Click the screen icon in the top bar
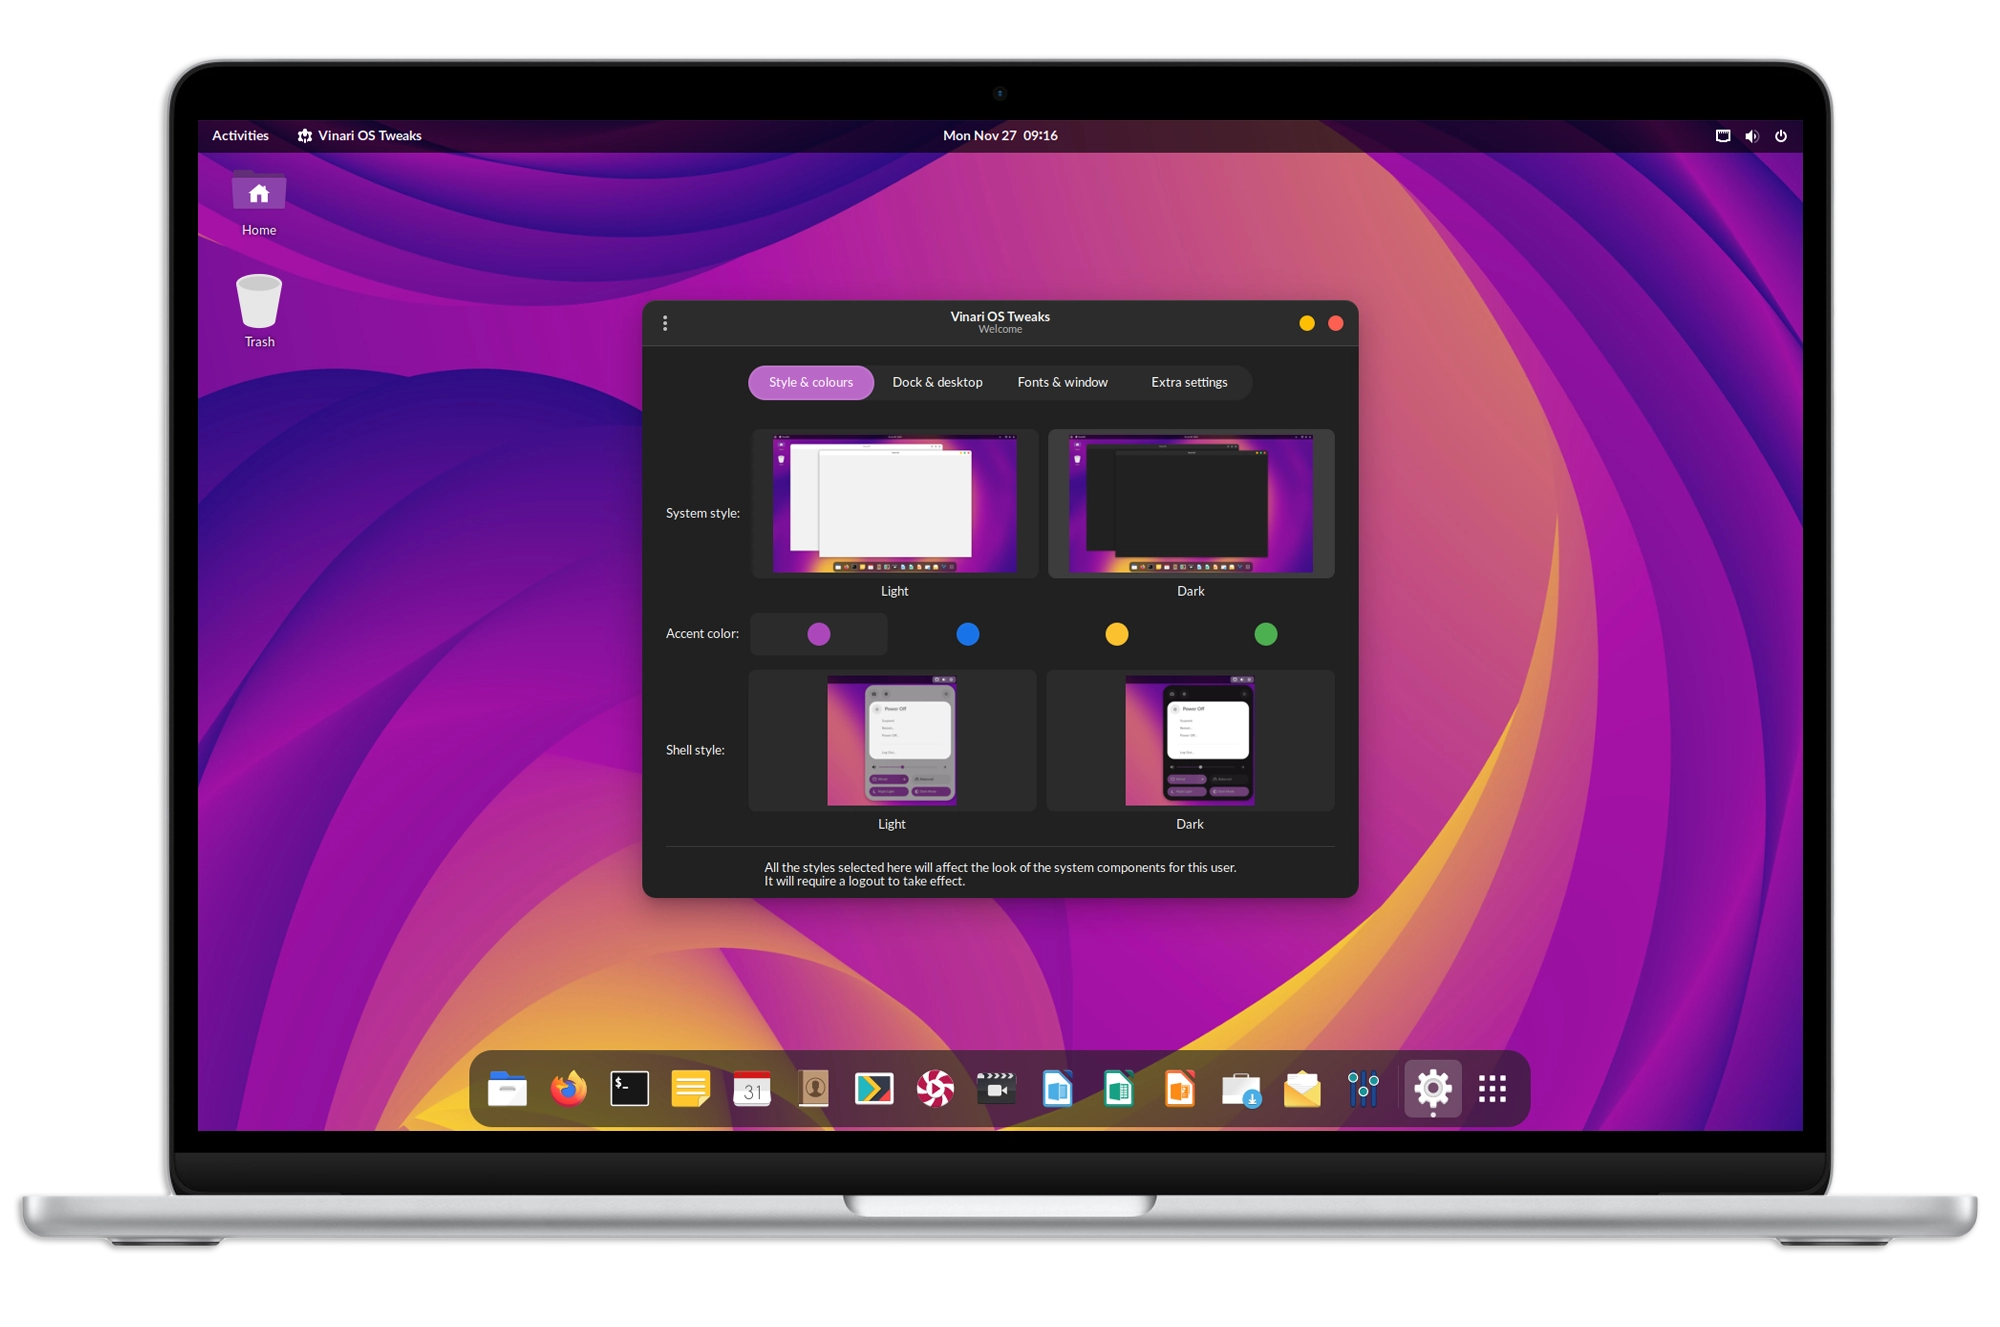This screenshot has width=2000, height=1327. (x=1722, y=136)
